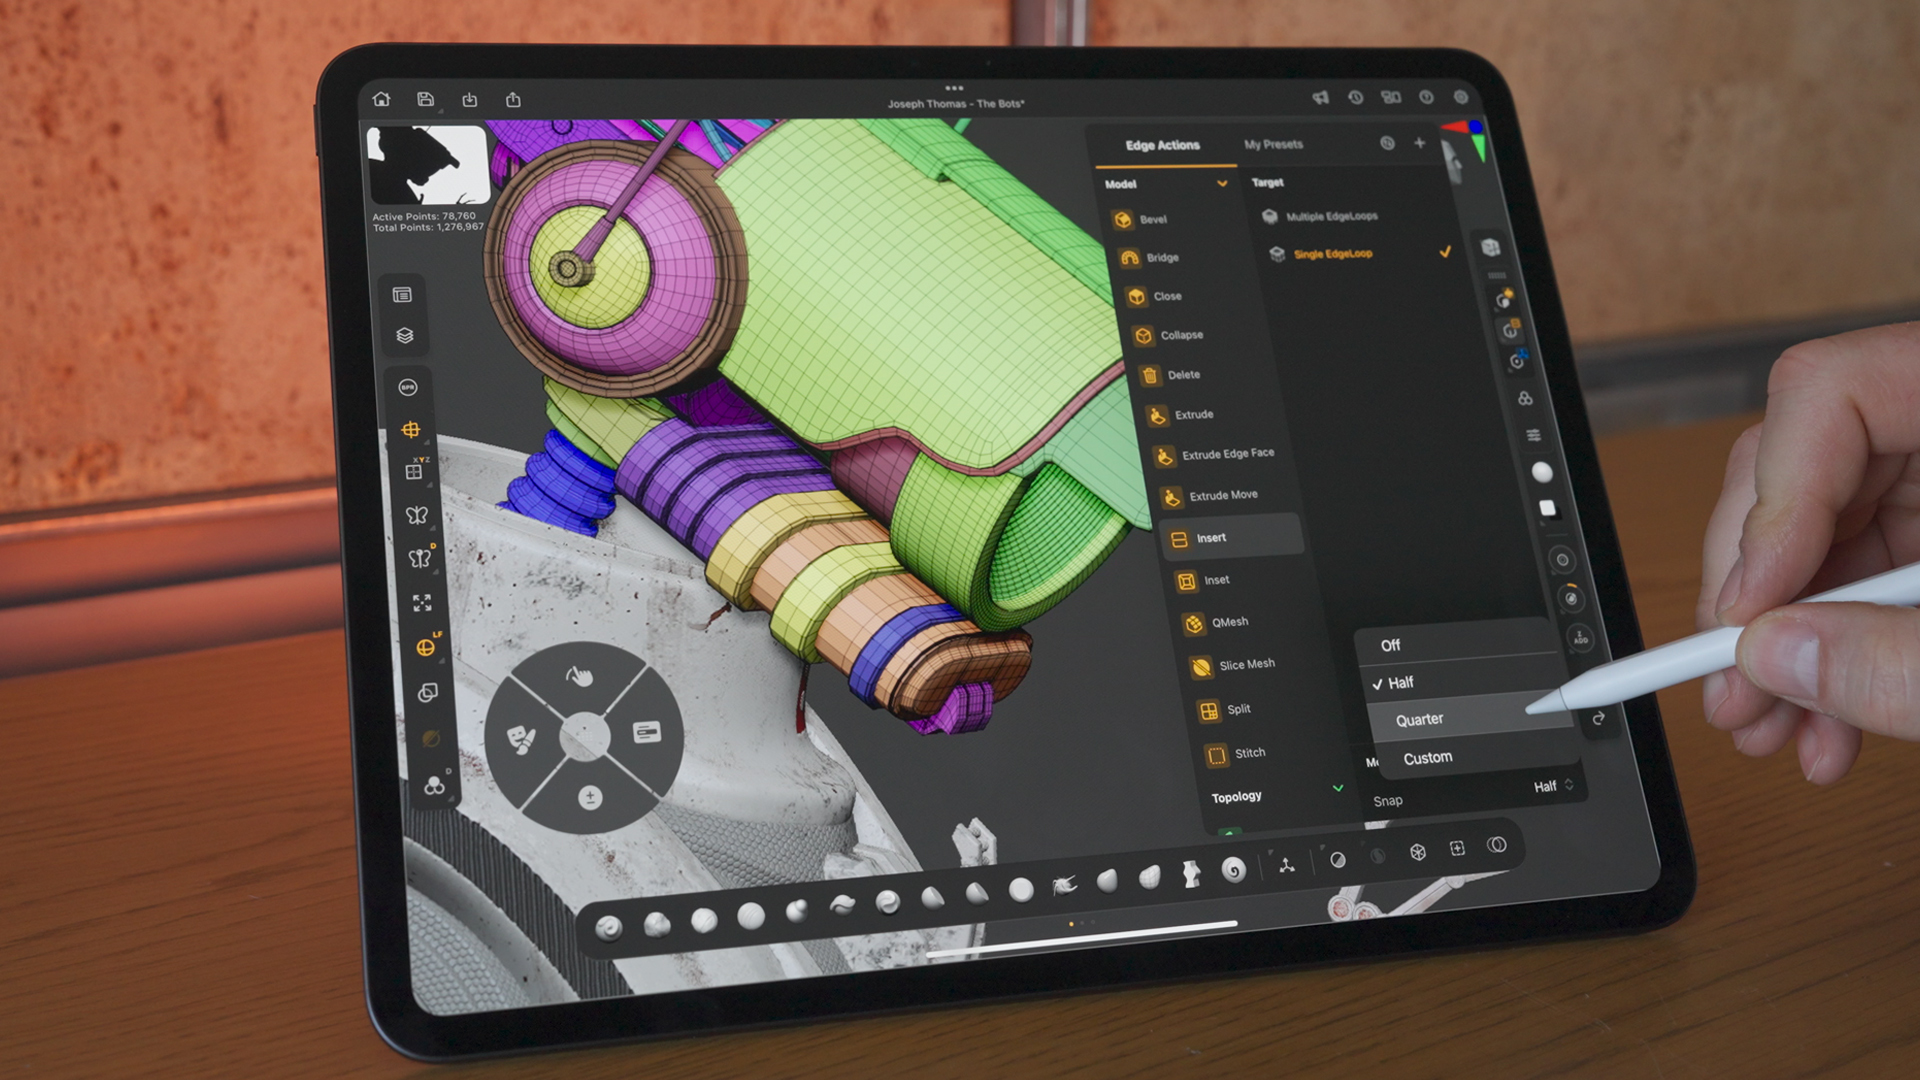The image size is (1920, 1080).
Task: Open the Share icon in the top bar
Action: coord(515,99)
